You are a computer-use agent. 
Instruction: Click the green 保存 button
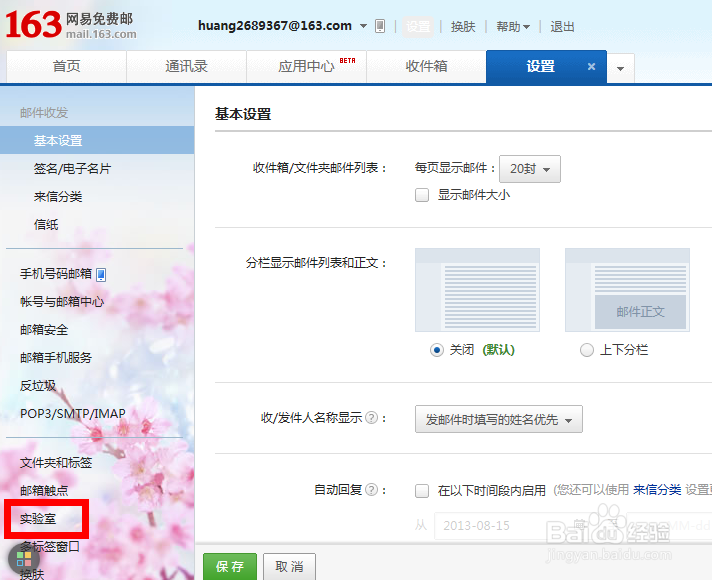click(230, 566)
